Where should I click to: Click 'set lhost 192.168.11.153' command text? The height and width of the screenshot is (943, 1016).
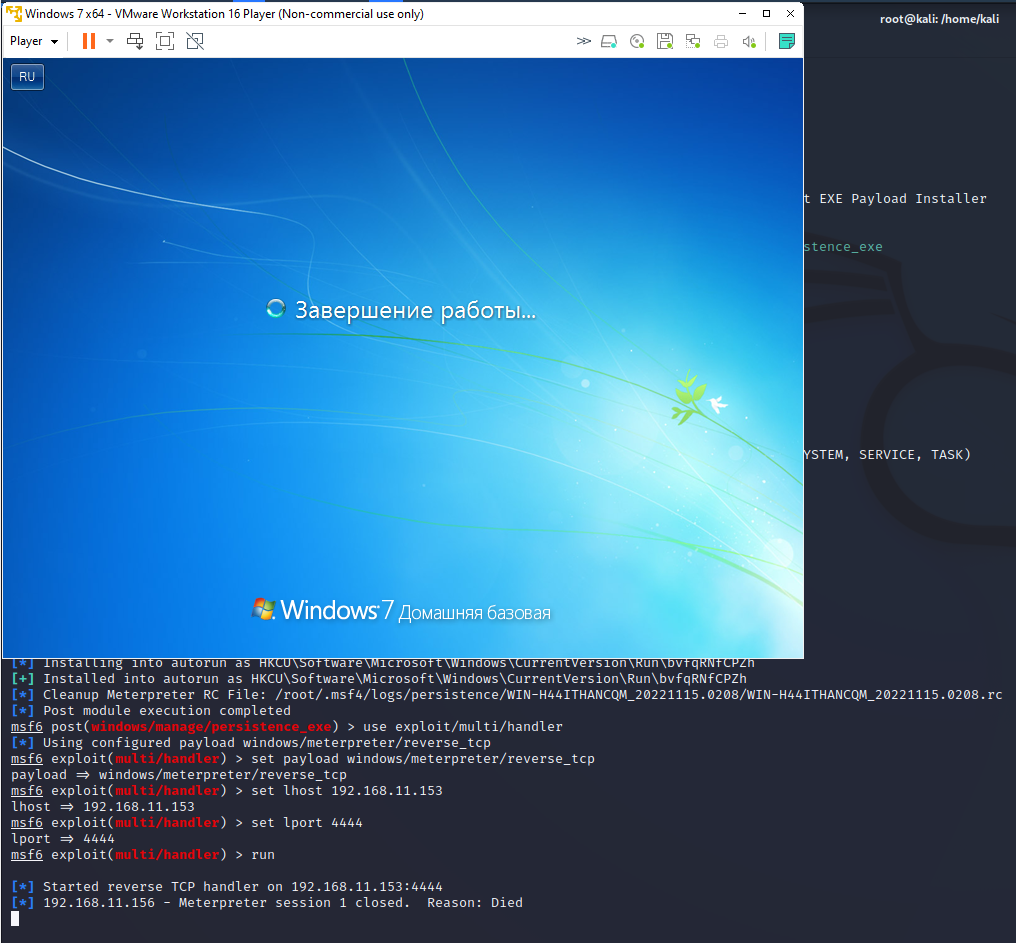click(347, 791)
